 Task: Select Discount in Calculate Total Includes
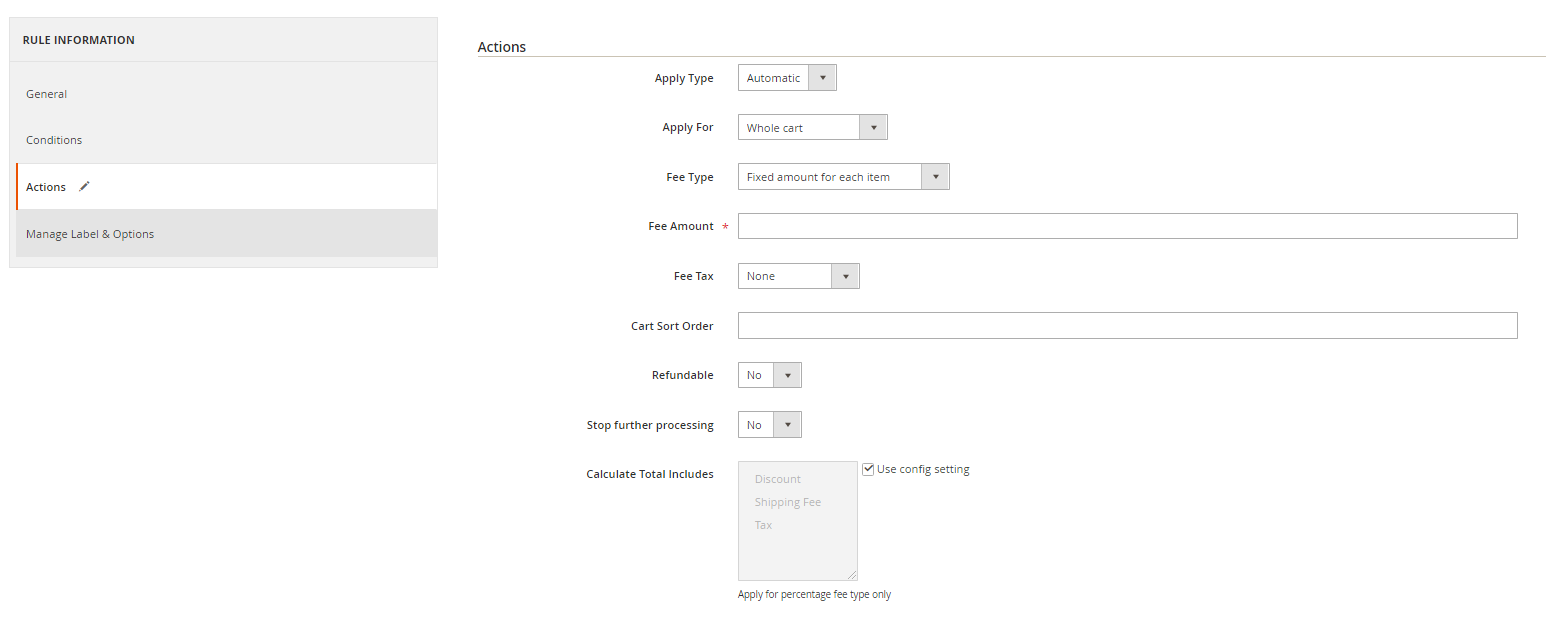778,479
